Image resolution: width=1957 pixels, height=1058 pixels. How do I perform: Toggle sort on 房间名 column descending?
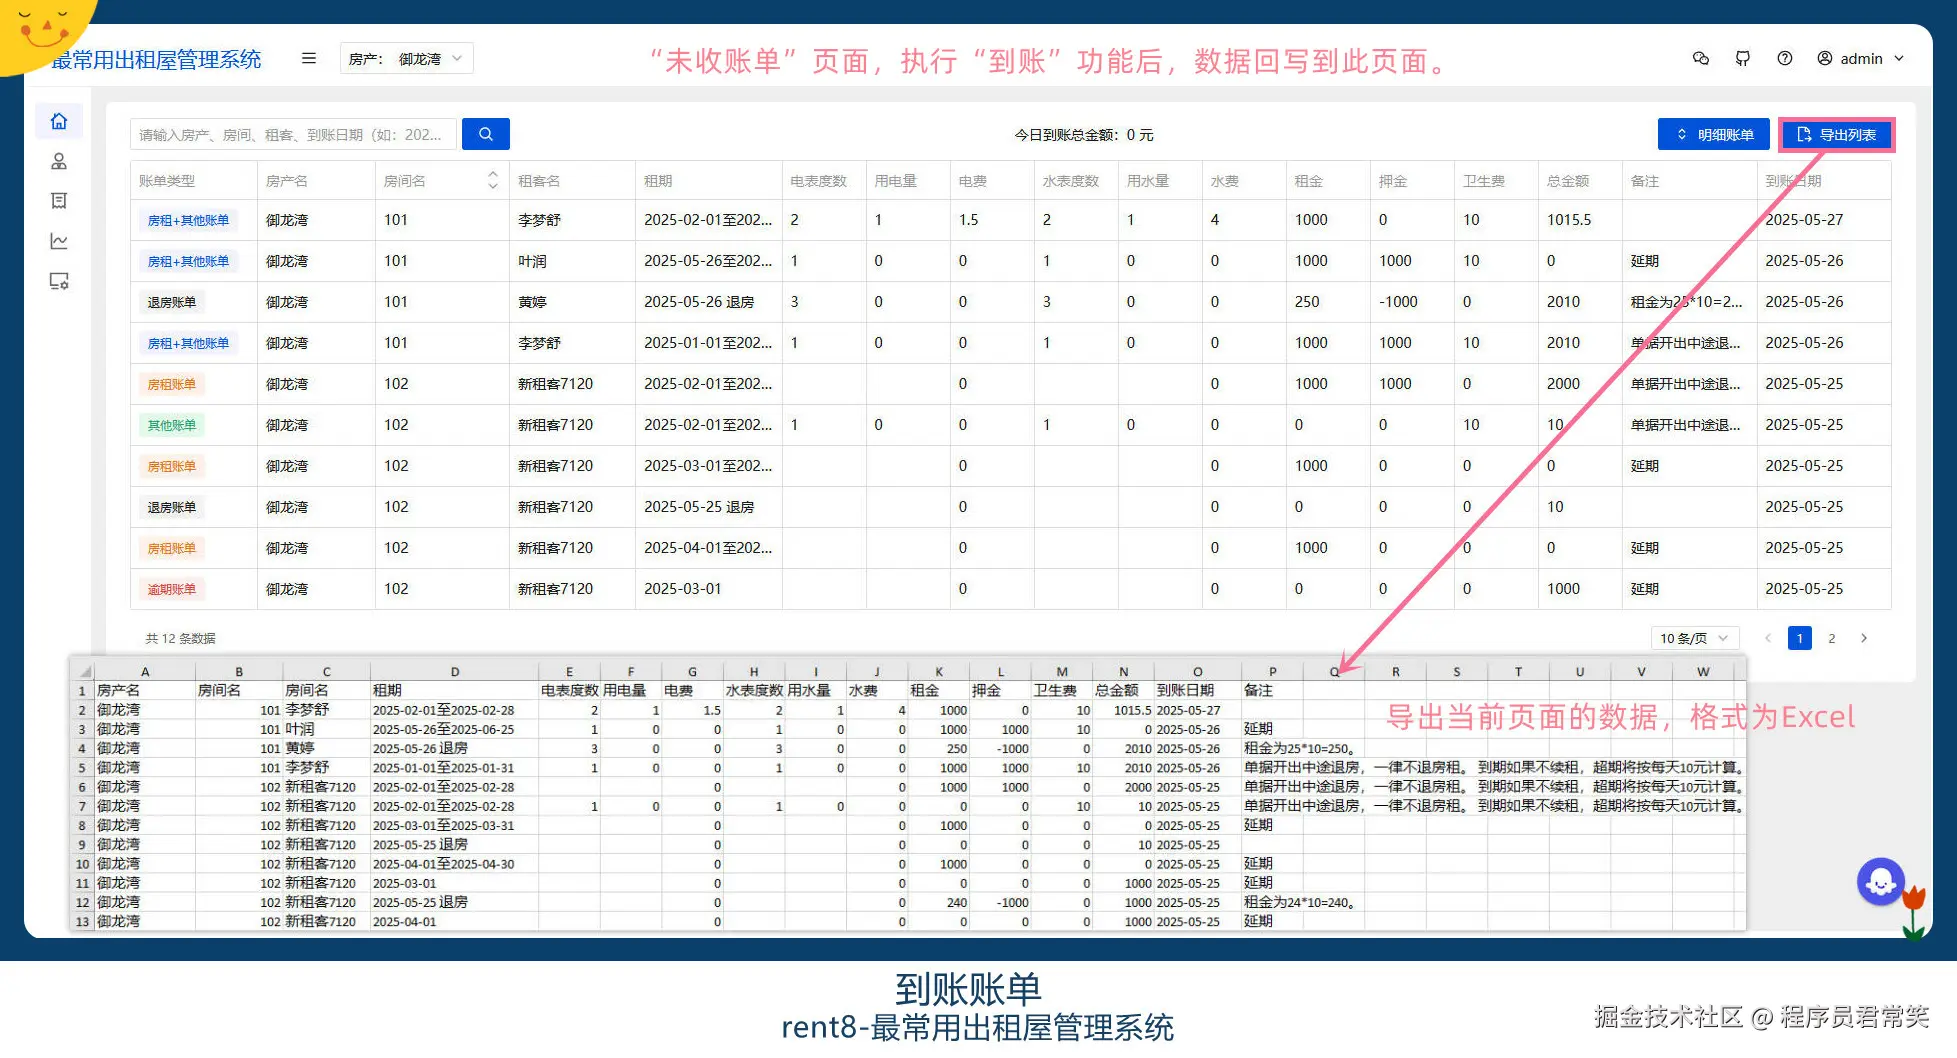click(x=492, y=185)
